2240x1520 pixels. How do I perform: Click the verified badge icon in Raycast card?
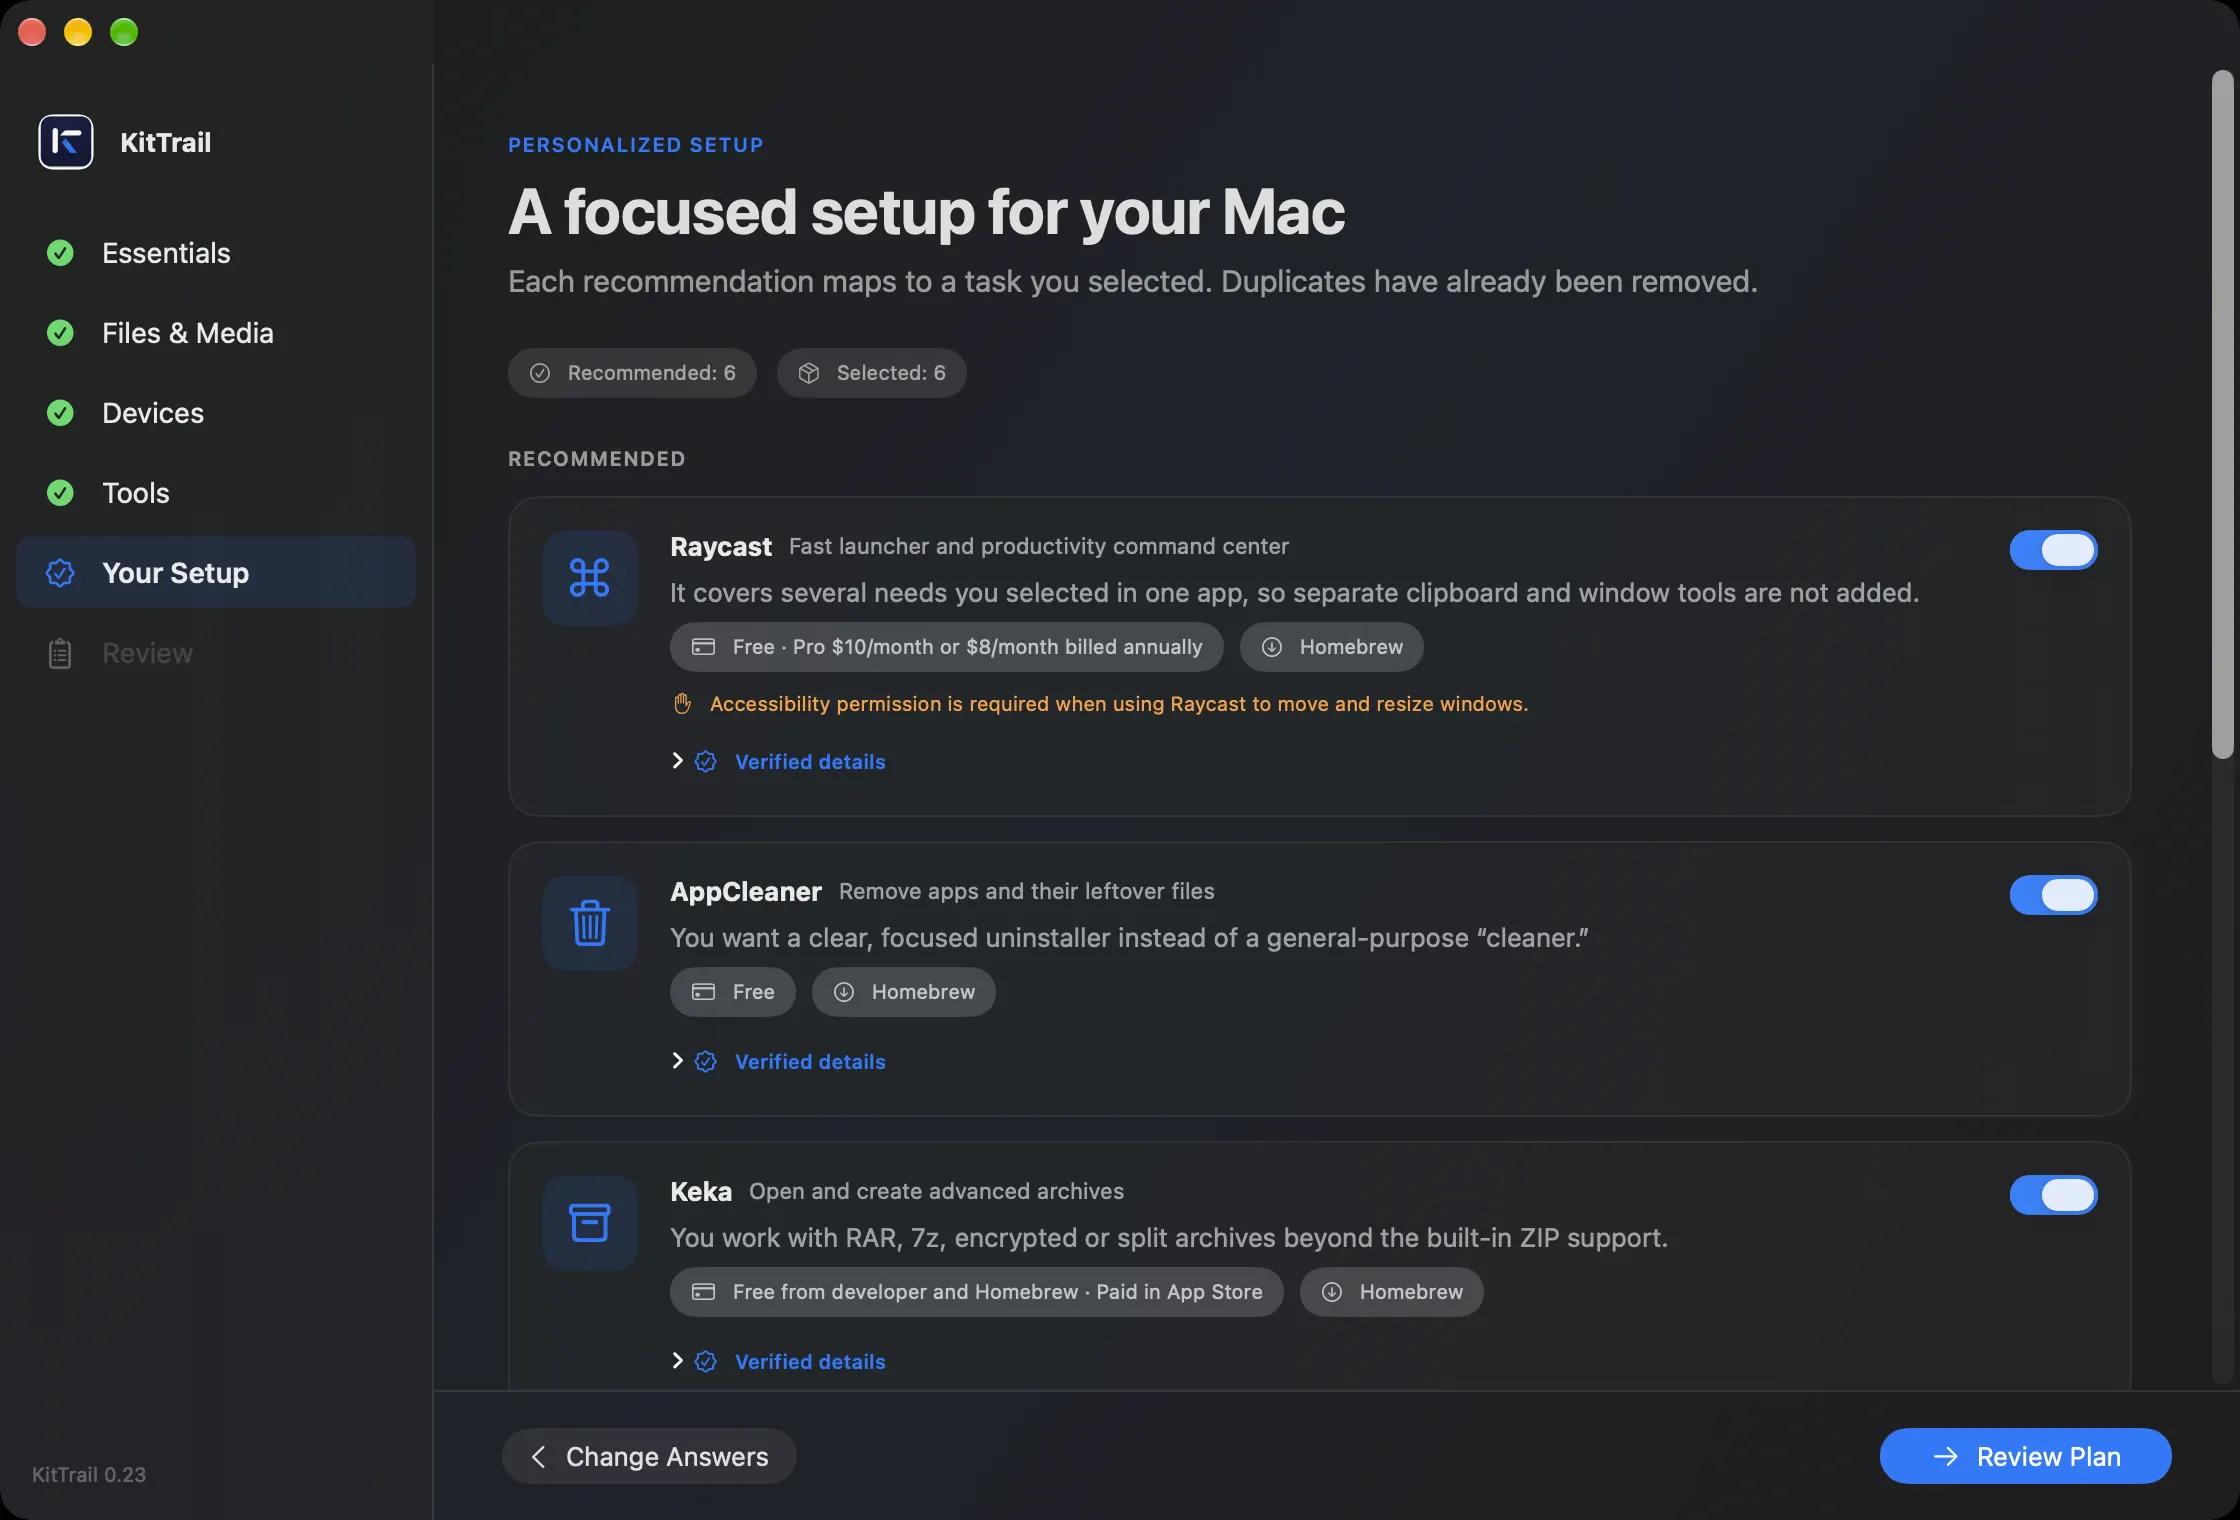point(706,762)
